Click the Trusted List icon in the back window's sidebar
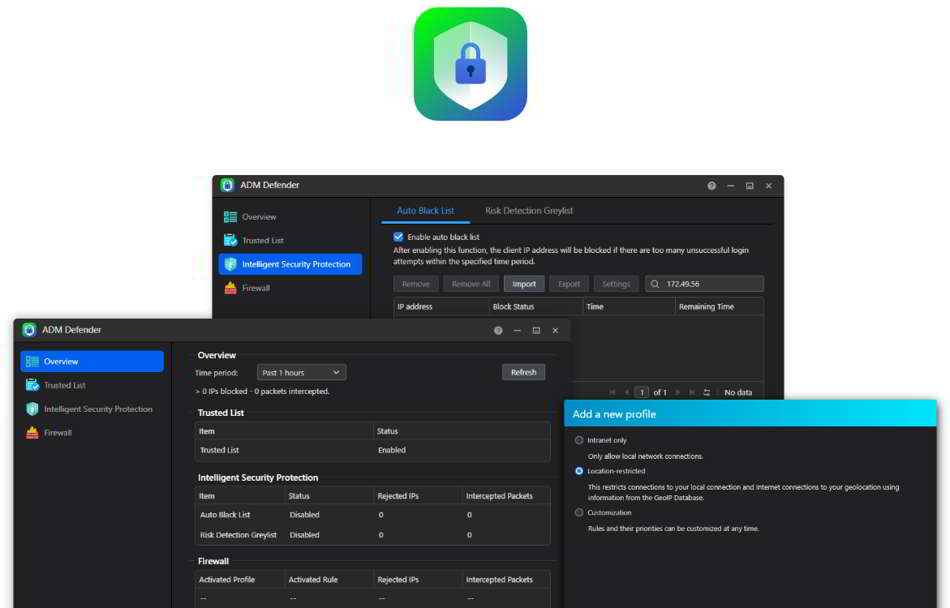The width and height of the screenshot is (950, 608). pos(230,240)
